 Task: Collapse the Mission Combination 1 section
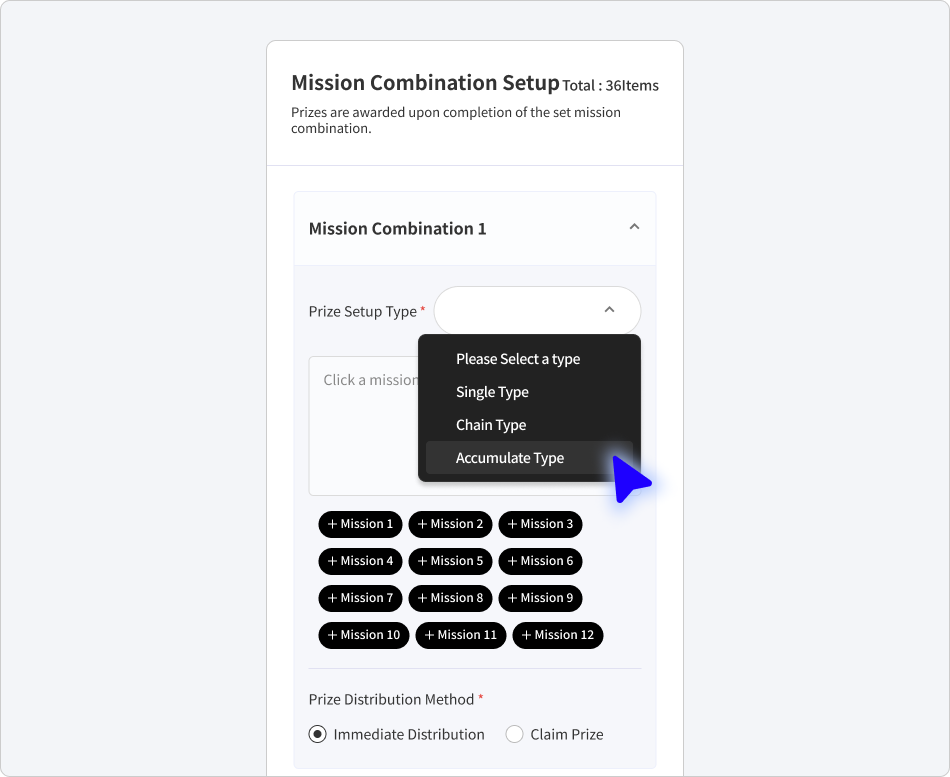point(634,227)
